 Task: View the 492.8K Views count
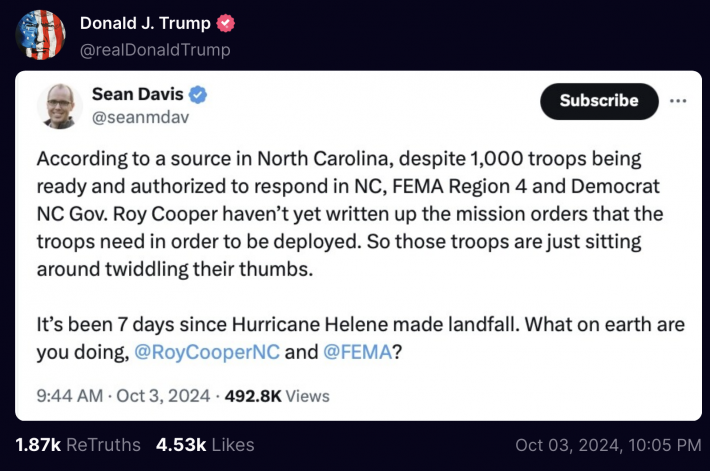pyautogui.click(x=275, y=395)
